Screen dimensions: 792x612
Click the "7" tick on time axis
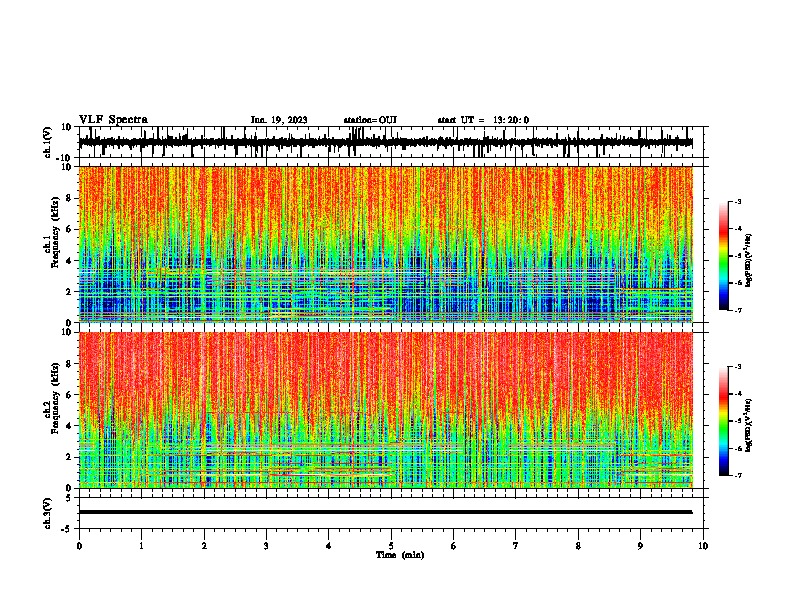point(516,546)
